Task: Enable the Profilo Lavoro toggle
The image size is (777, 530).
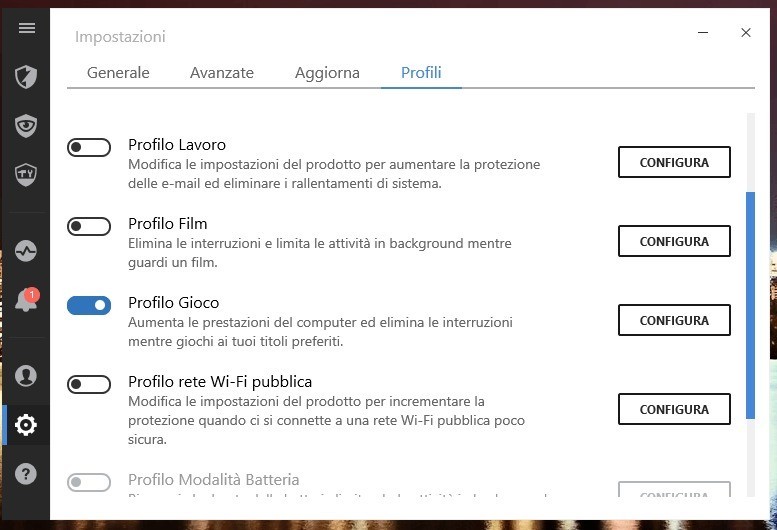Action: pyautogui.click(x=89, y=148)
